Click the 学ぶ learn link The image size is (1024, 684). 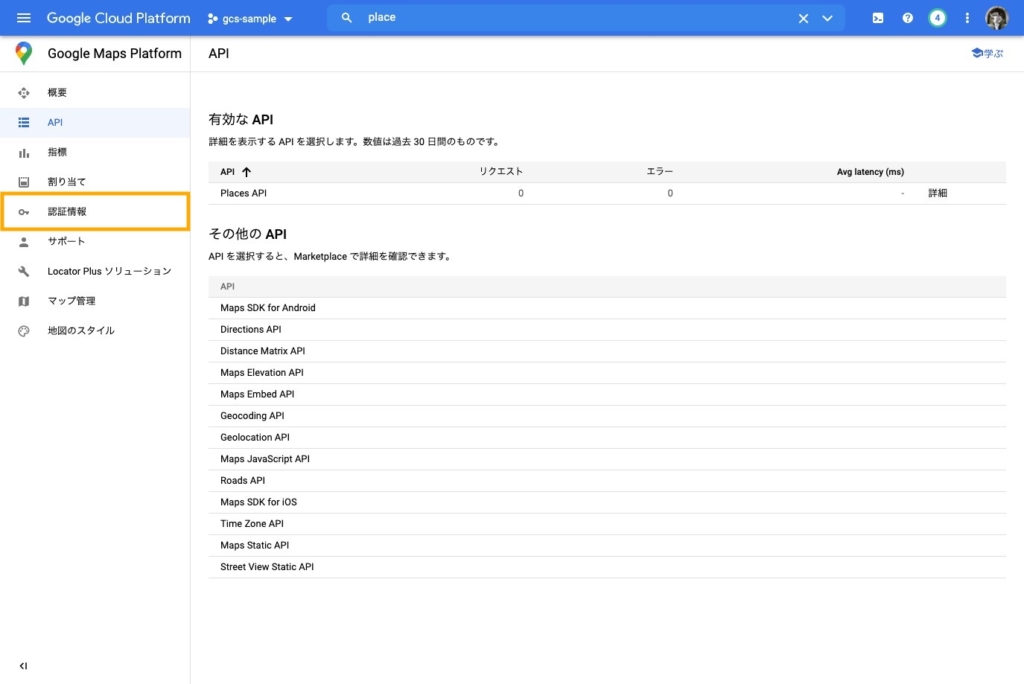[987, 54]
